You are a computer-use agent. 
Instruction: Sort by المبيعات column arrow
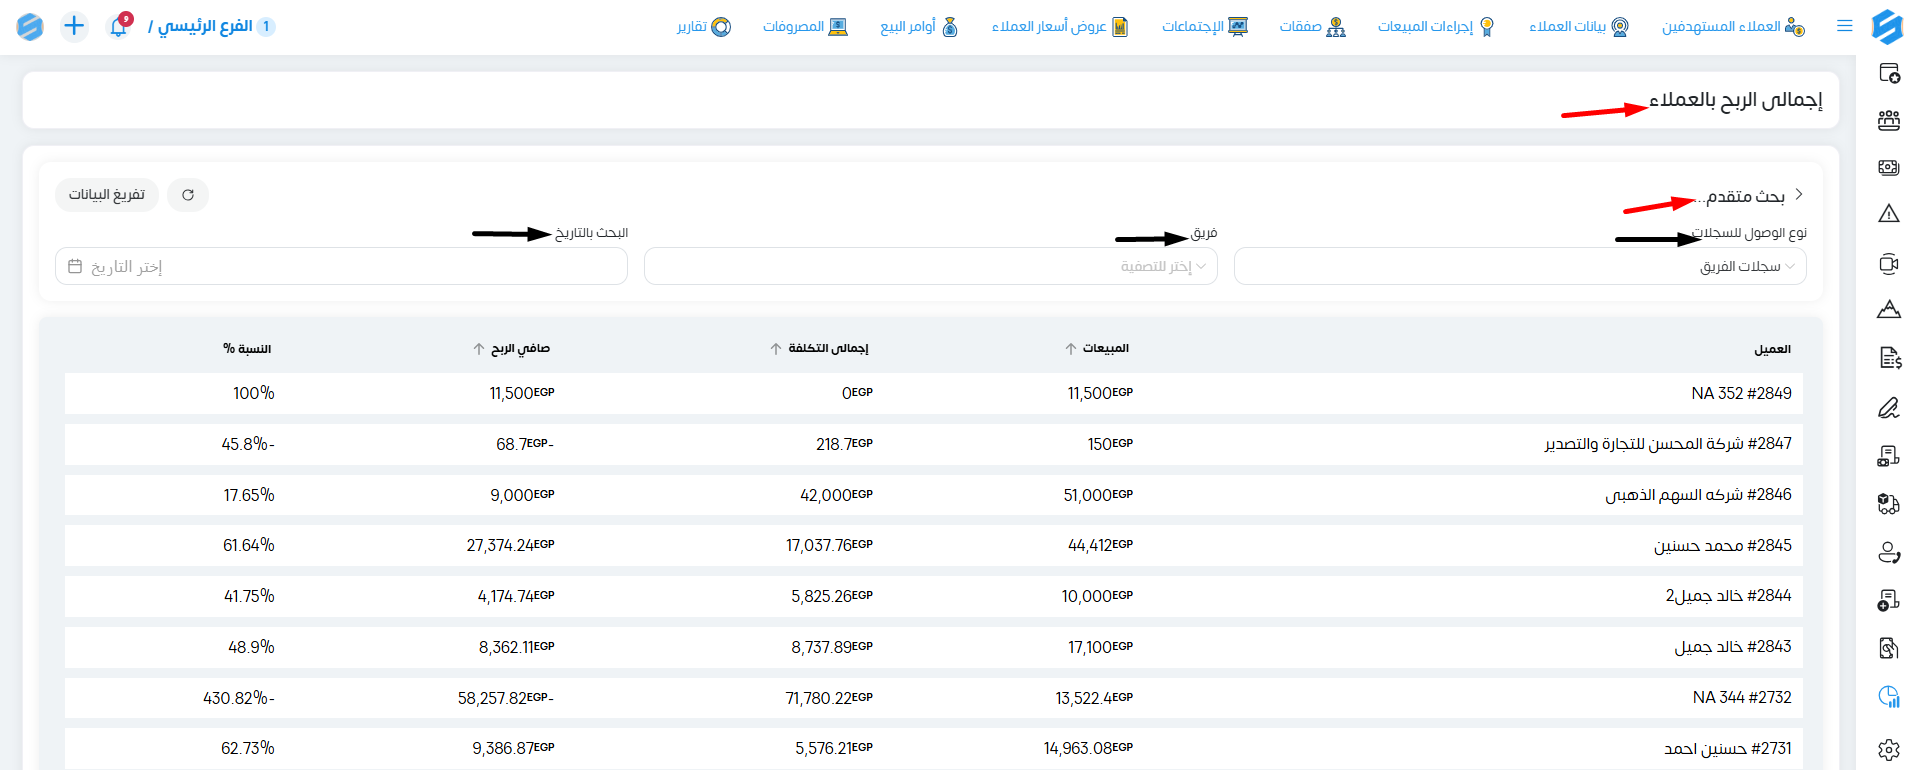tap(1071, 349)
